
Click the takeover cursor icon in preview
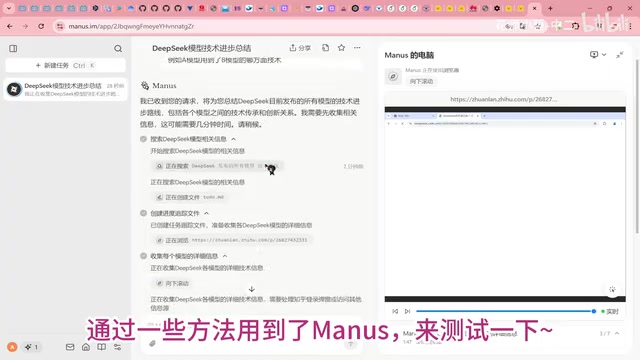pyautogui.click(x=612, y=289)
